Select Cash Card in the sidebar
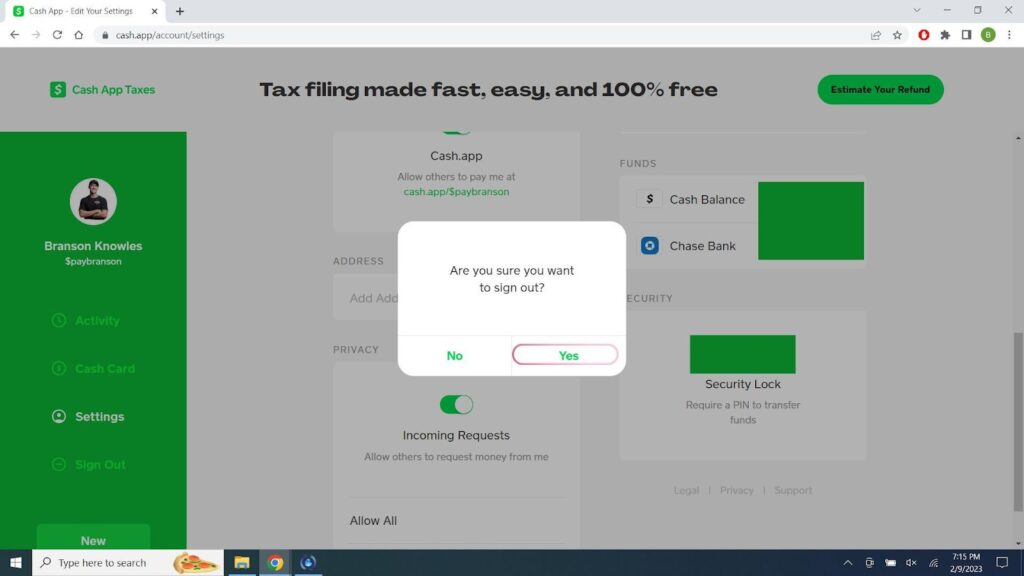This screenshot has height=576, width=1024. click(x=104, y=369)
